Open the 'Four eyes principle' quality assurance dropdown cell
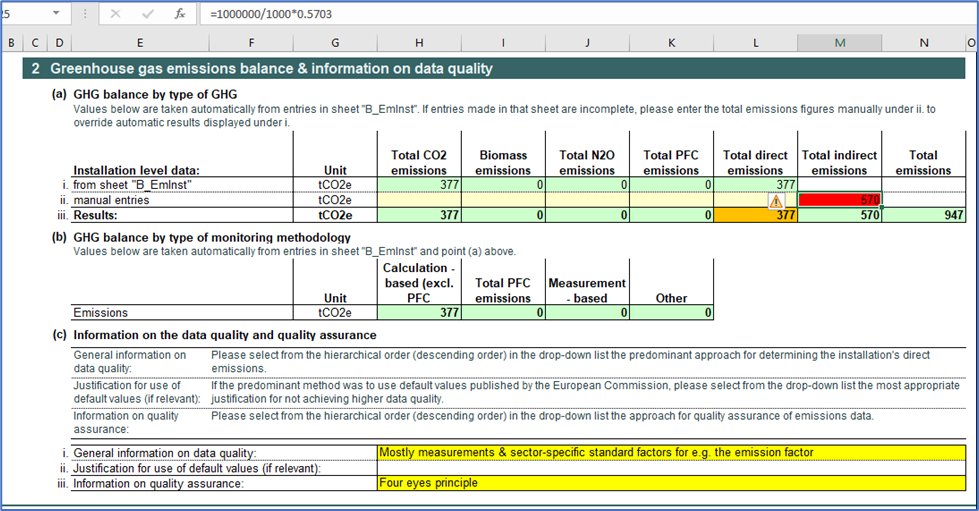This screenshot has height=511, width=979. click(x=671, y=483)
